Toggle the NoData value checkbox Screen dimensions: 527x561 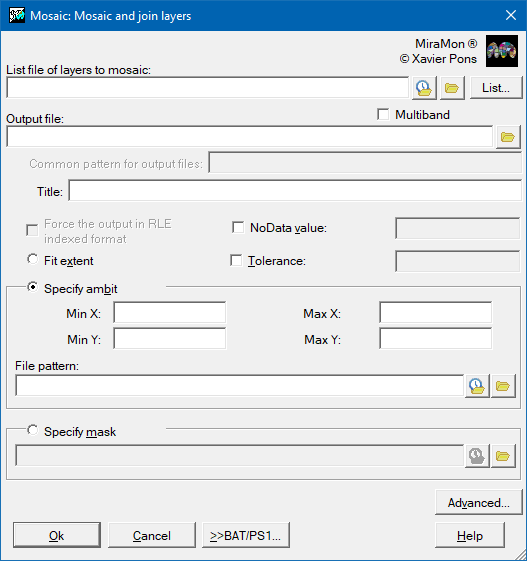(238, 228)
